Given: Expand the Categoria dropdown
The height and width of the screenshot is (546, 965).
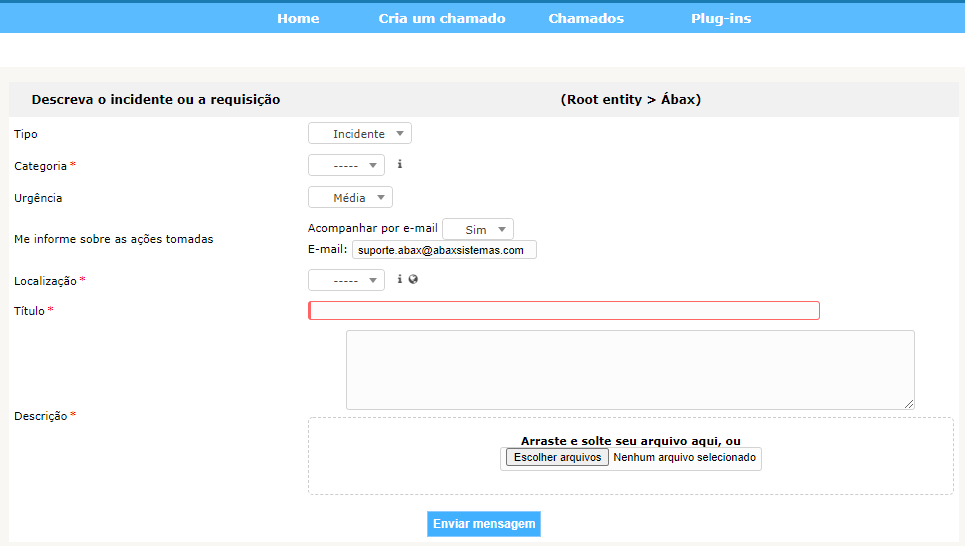Looking at the screenshot, I should click(x=346, y=166).
